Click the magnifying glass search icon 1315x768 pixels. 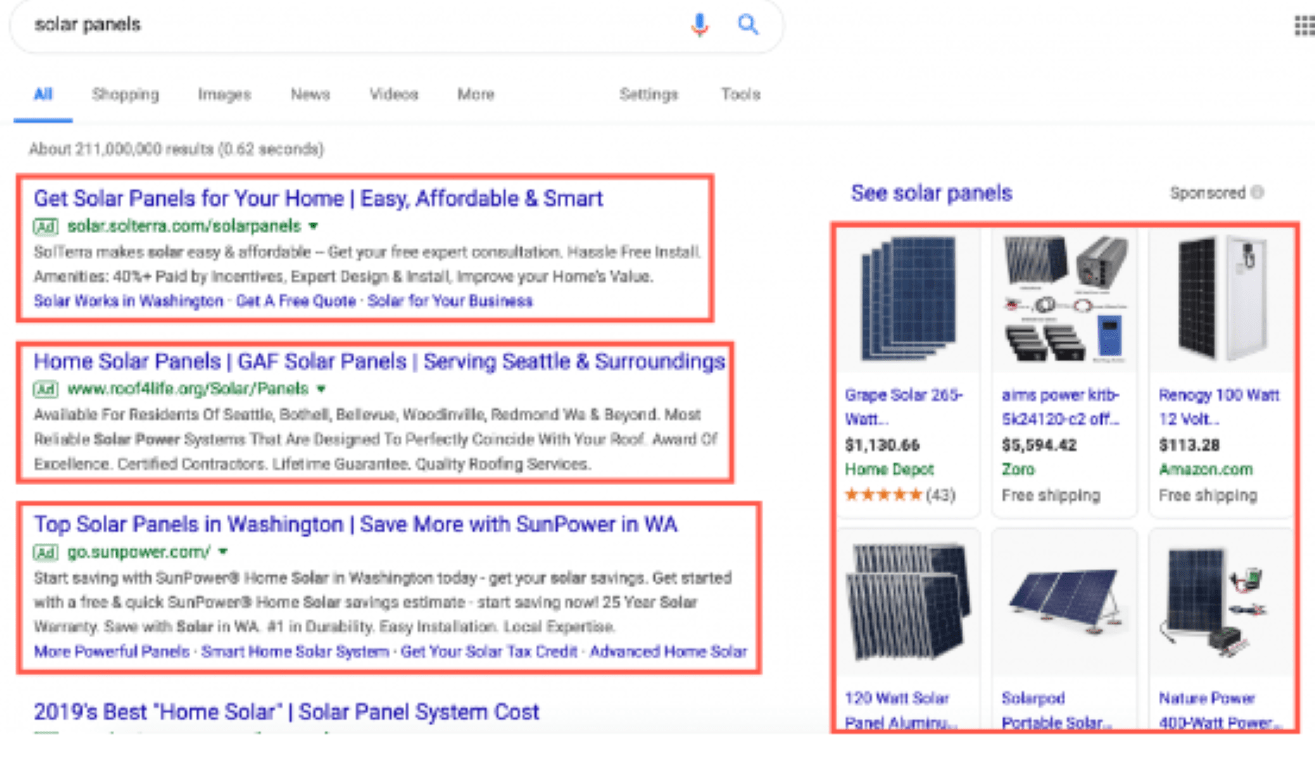[748, 25]
